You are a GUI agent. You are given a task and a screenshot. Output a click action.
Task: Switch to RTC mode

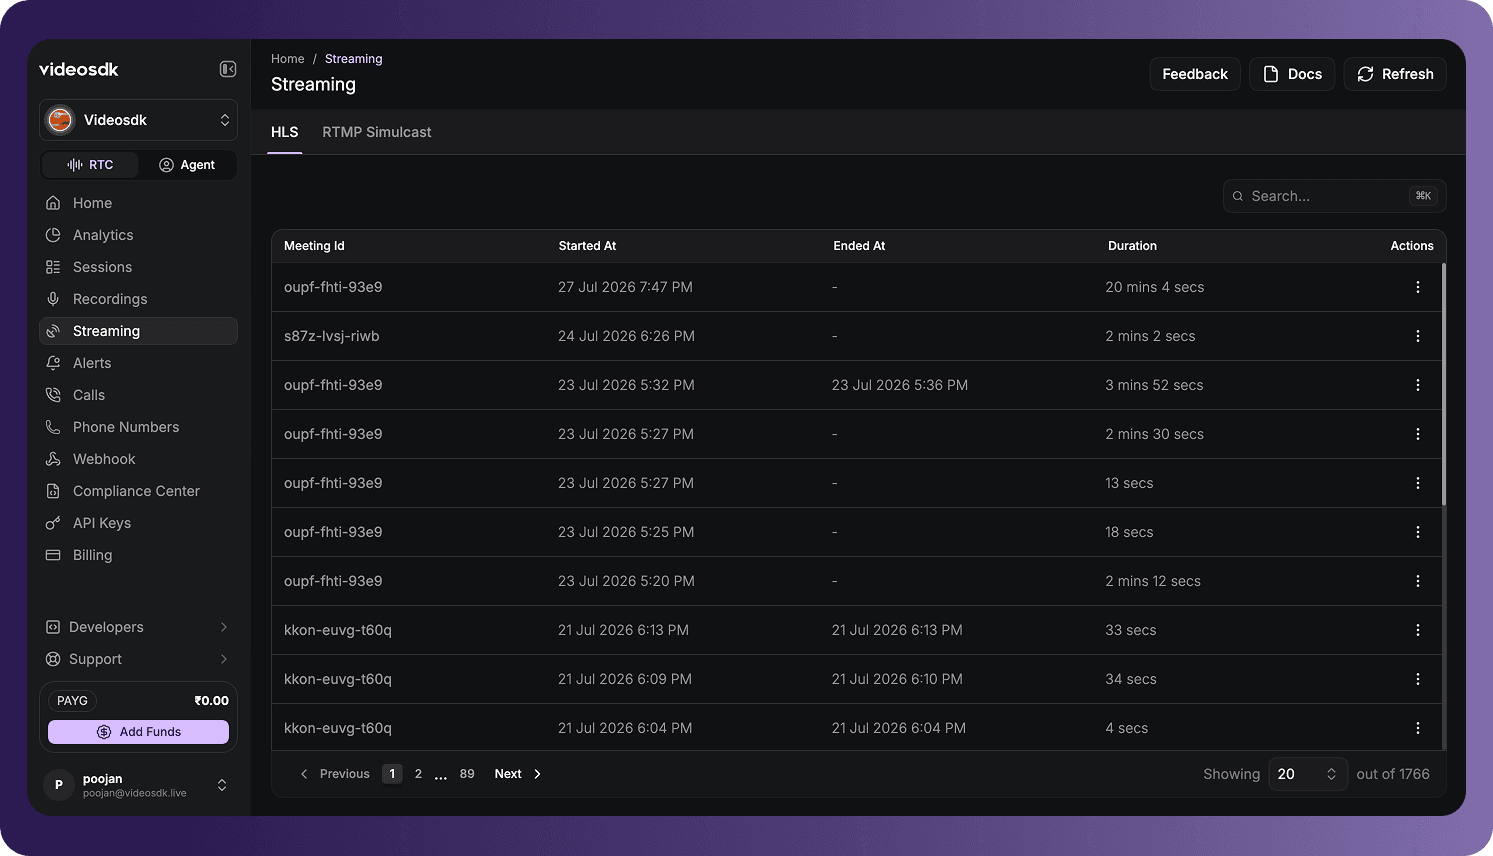coord(90,165)
